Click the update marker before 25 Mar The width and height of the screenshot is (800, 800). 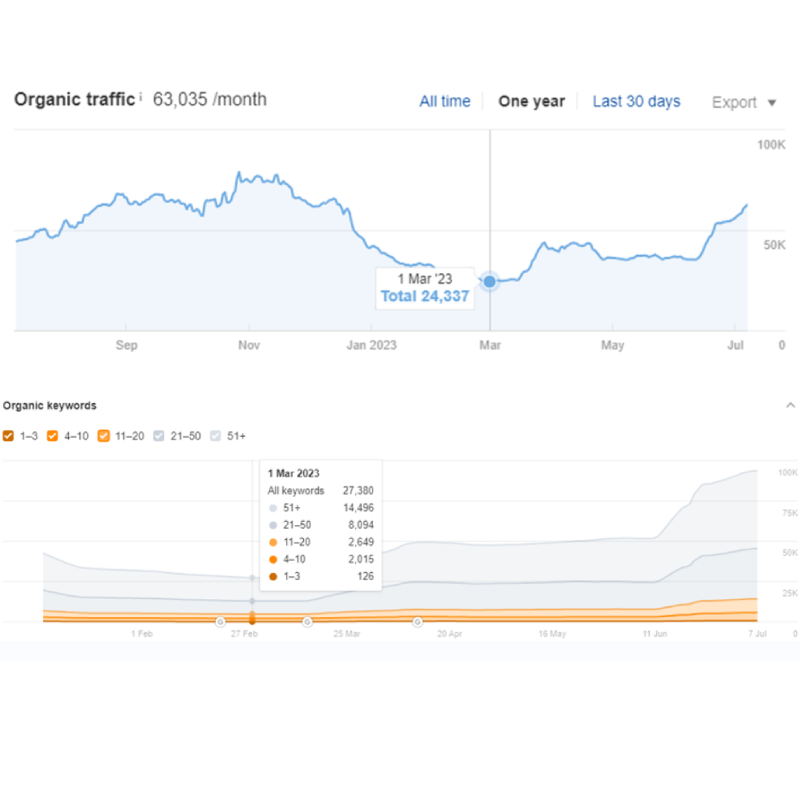pos(307,621)
